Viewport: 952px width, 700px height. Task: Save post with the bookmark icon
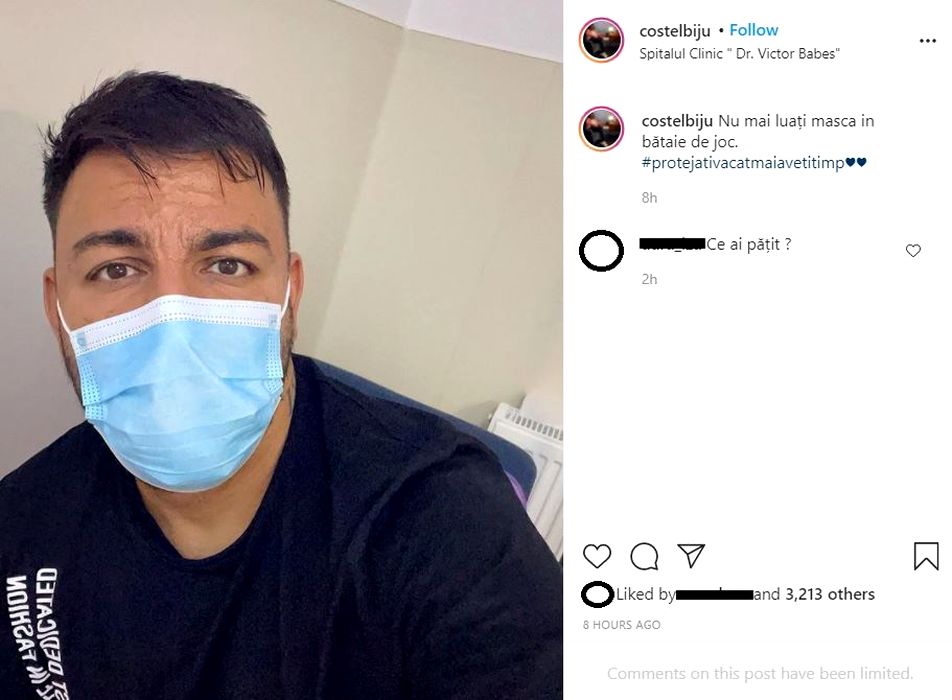[926, 556]
